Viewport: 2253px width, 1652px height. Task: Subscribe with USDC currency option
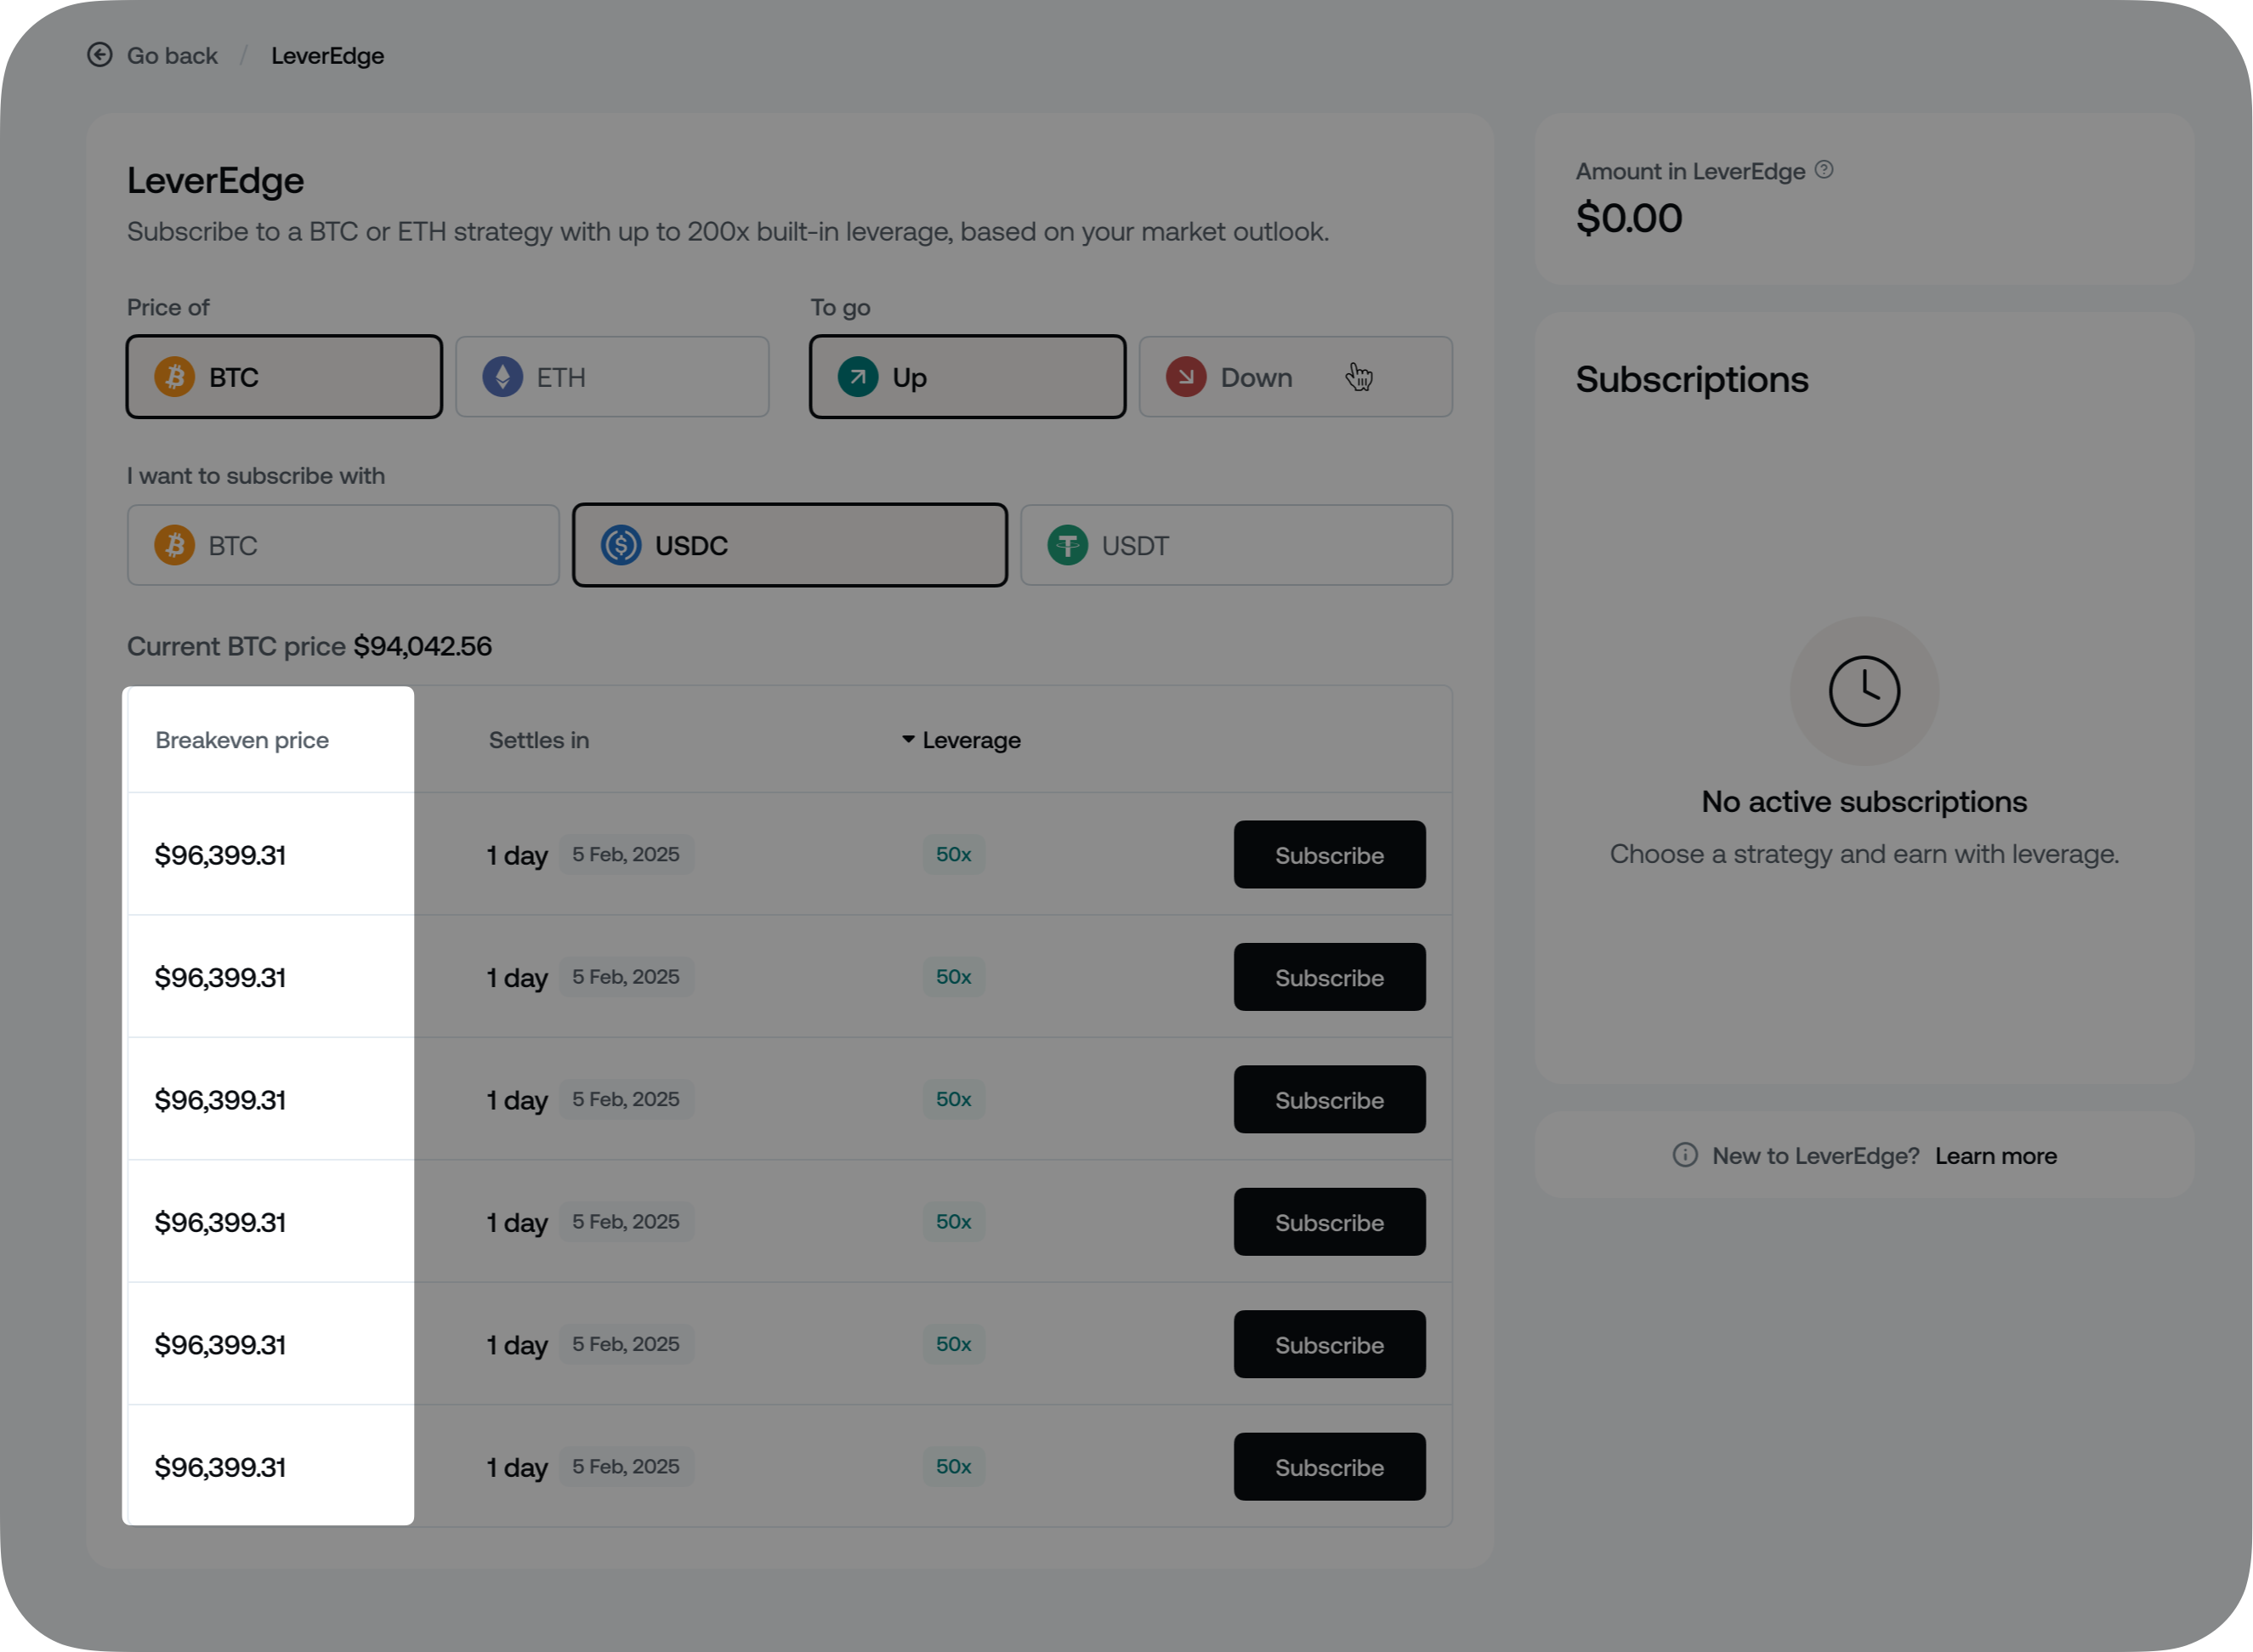tap(790, 546)
